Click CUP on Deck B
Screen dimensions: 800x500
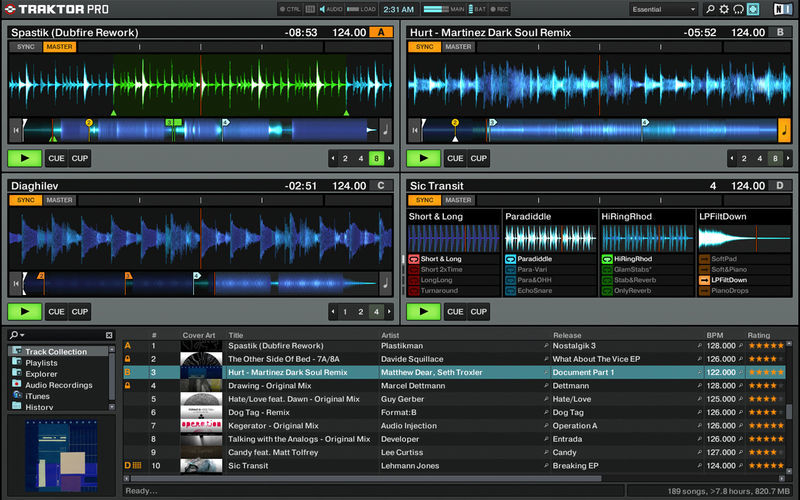click(479, 159)
